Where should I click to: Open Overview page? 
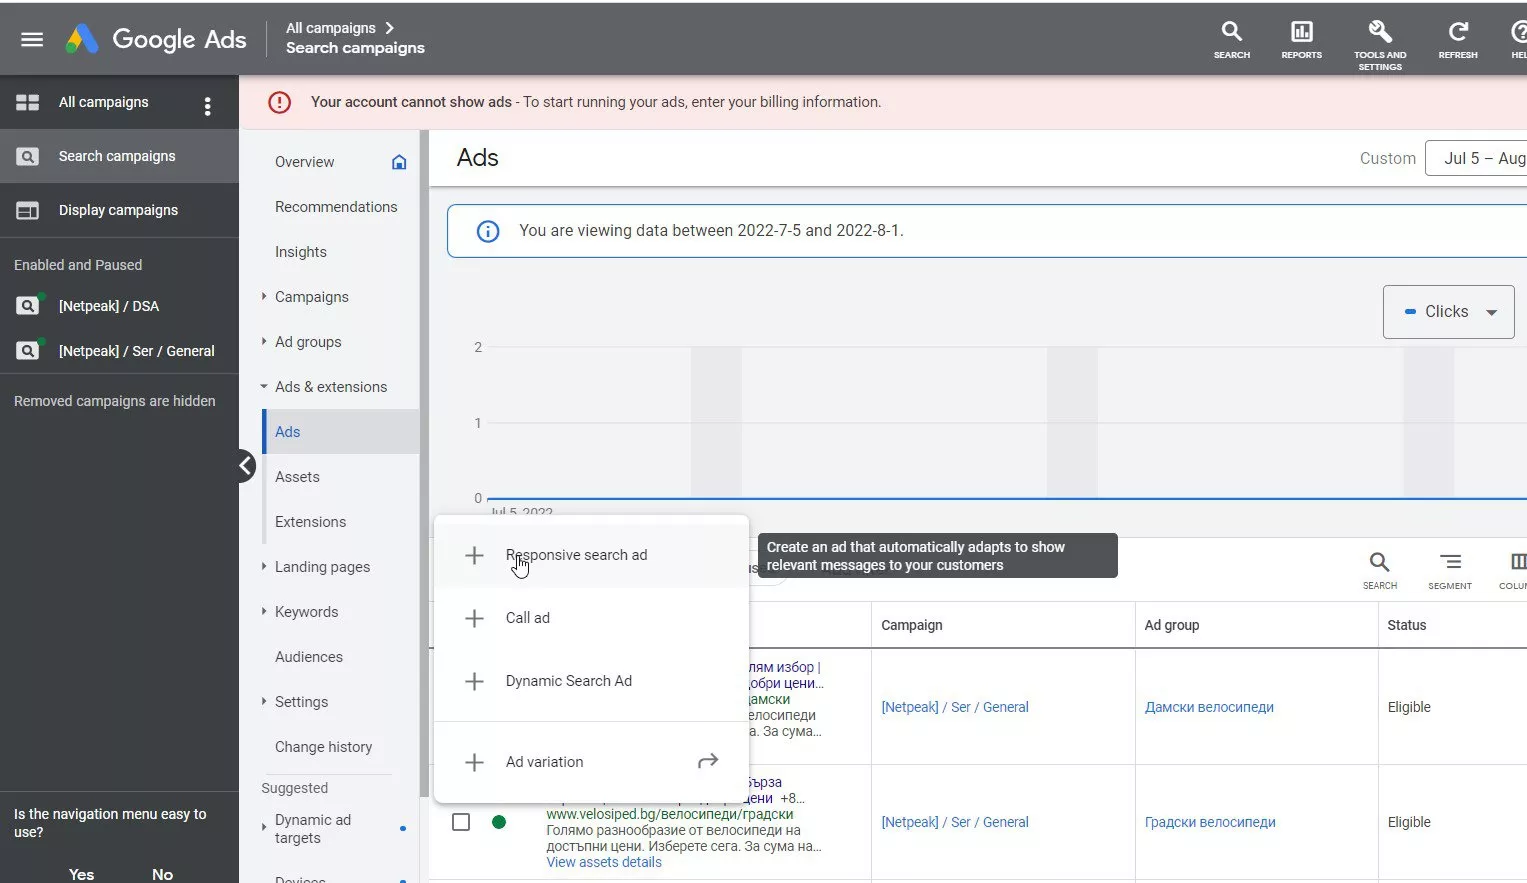pos(305,162)
